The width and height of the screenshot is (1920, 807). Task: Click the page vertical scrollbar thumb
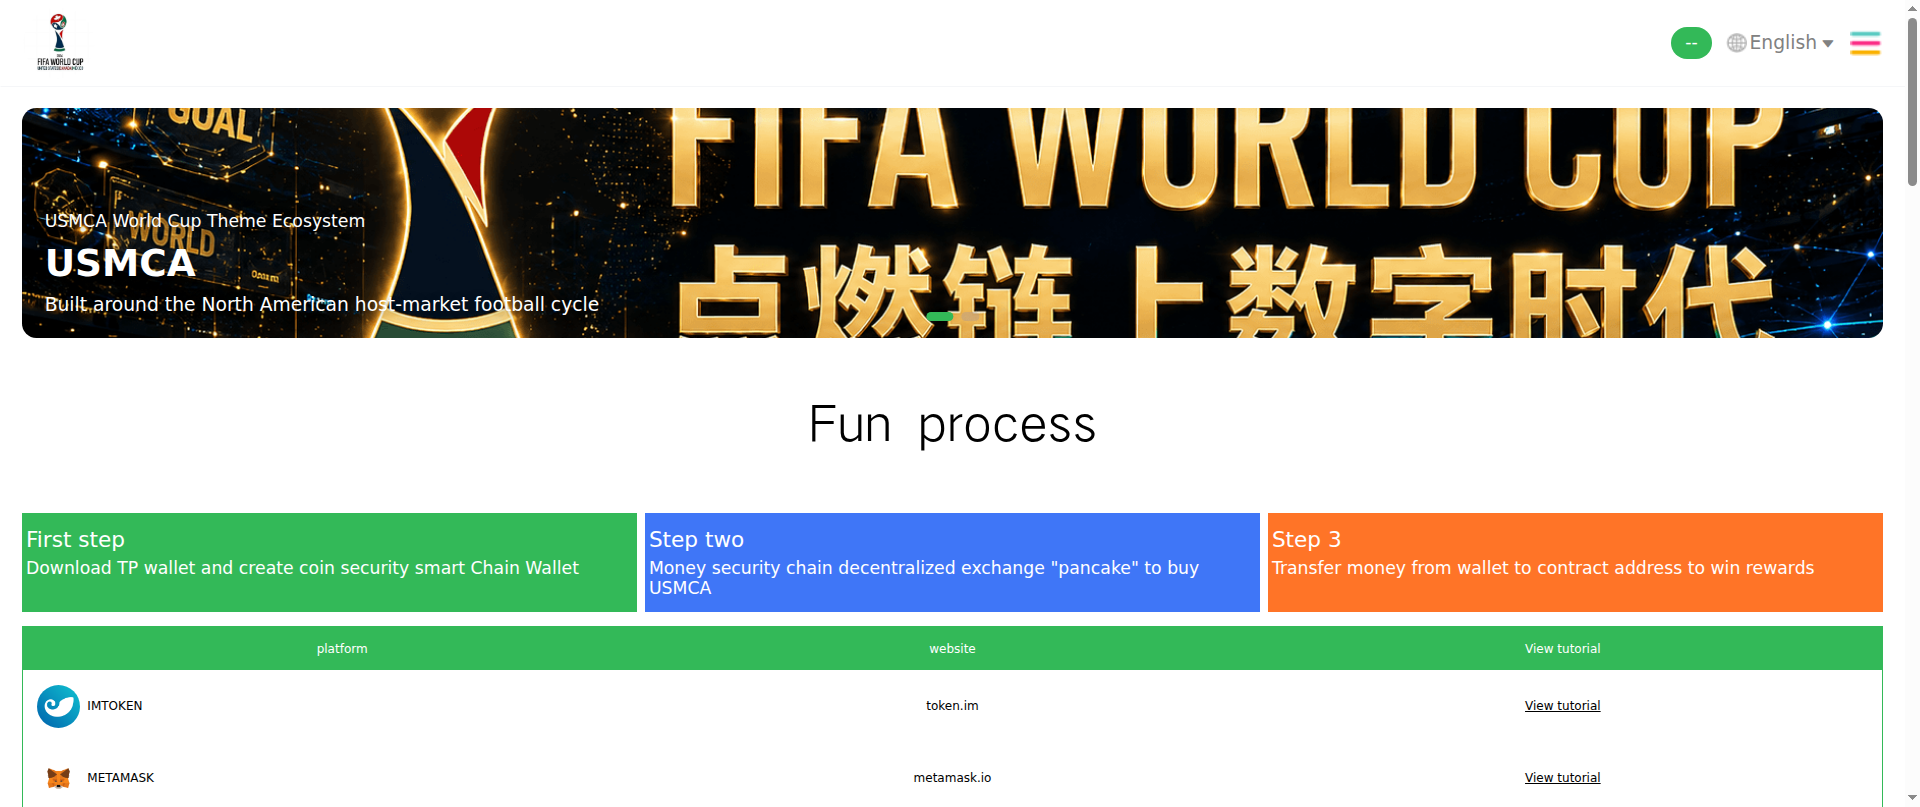tap(1912, 100)
